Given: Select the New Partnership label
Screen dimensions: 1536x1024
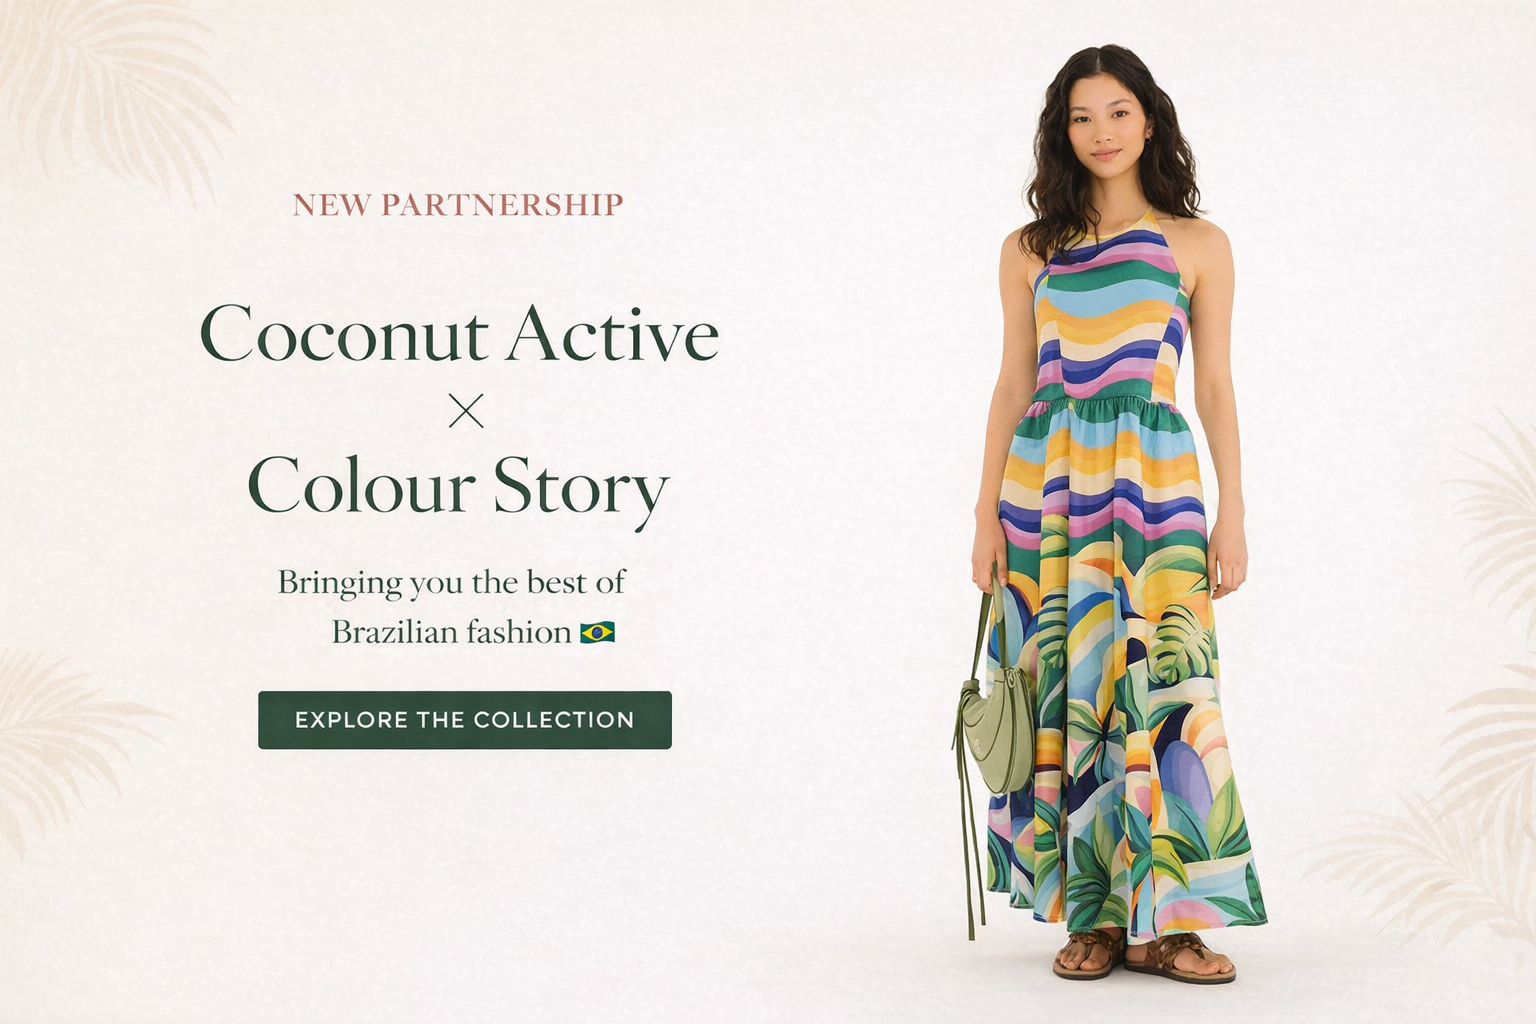Looking at the screenshot, I should click(458, 205).
